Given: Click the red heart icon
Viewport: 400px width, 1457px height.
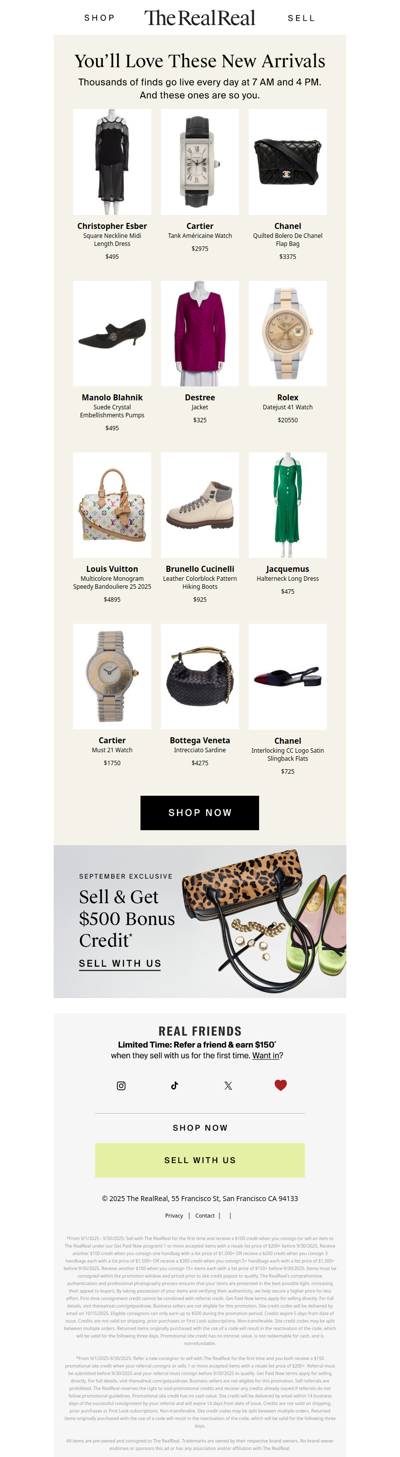Looking at the screenshot, I should [x=281, y=1085].
